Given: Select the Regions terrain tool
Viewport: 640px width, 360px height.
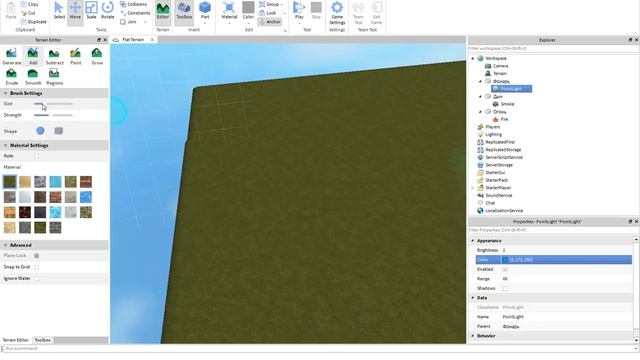Looking at the screenshot, I should (x=54, y=77).
